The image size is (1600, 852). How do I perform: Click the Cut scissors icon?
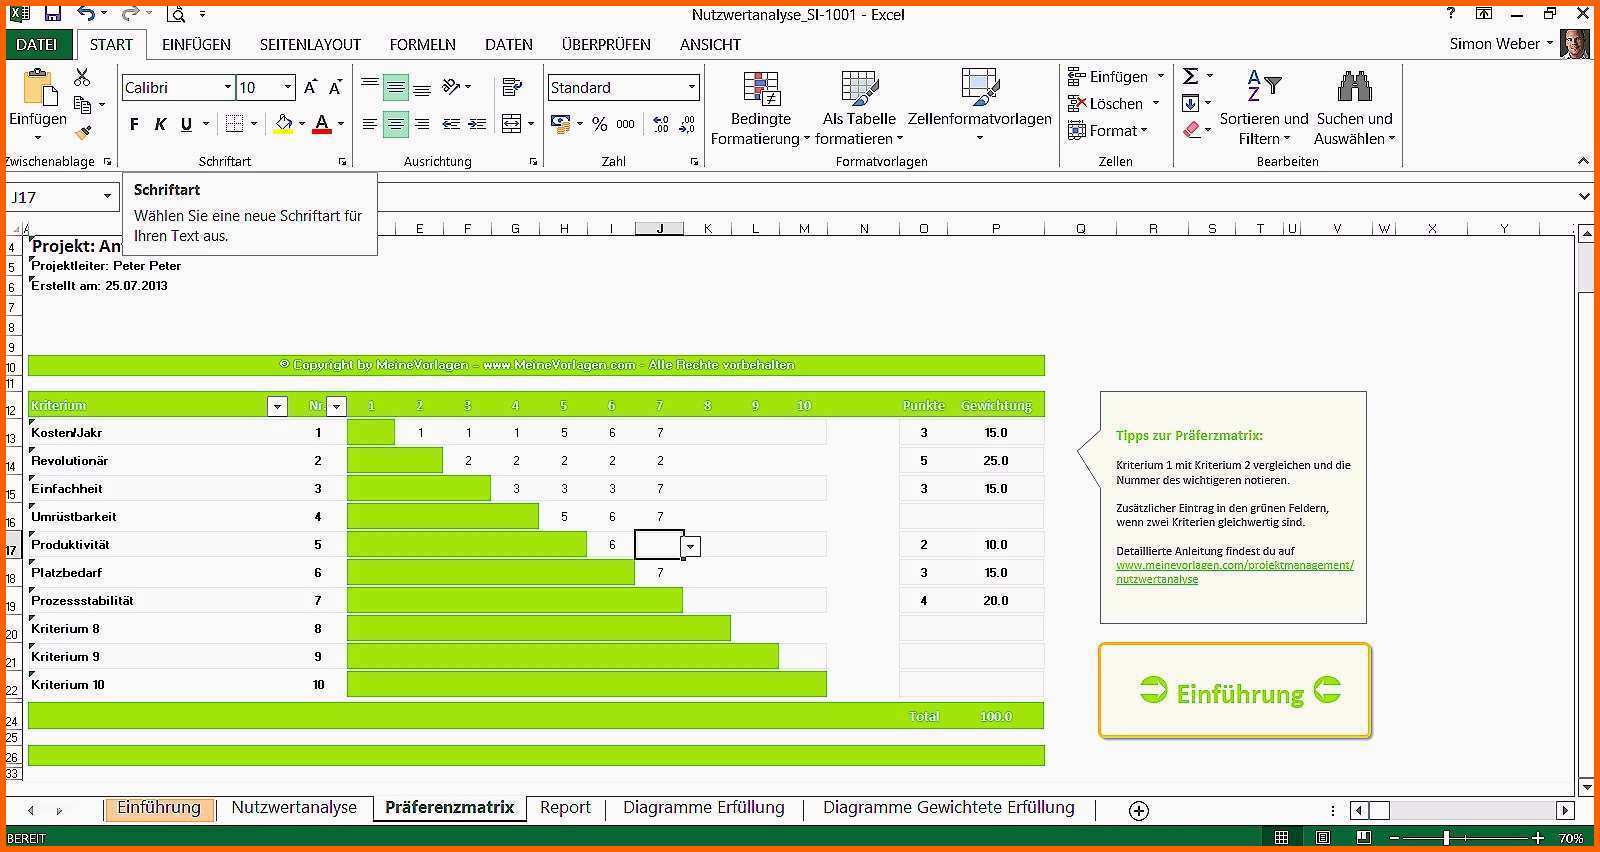click(x=82, y=77)
